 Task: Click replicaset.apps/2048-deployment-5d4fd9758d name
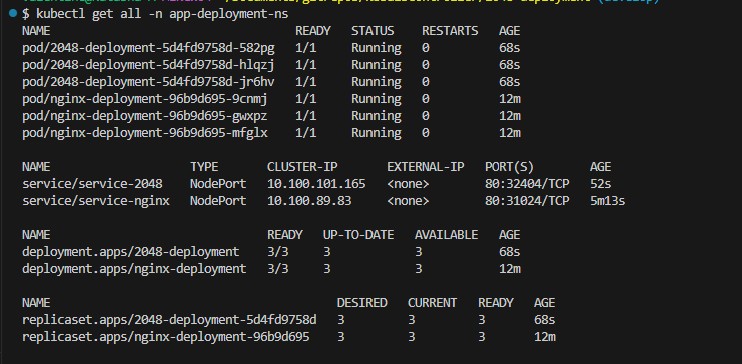(x=169, y=320)
